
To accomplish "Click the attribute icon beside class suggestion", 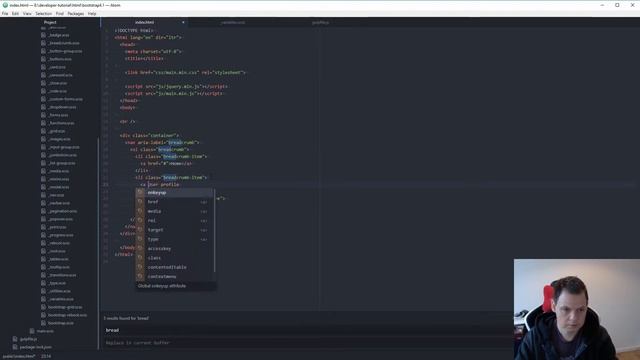I will tap(140, 258).
